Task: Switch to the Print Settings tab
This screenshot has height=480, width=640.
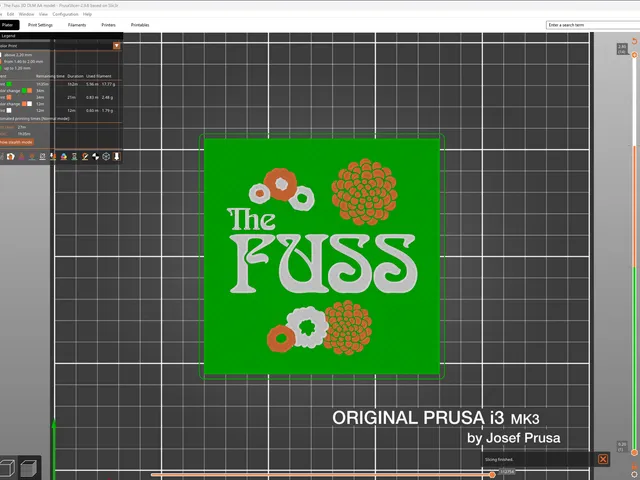Action: click(x=40, y=25)
